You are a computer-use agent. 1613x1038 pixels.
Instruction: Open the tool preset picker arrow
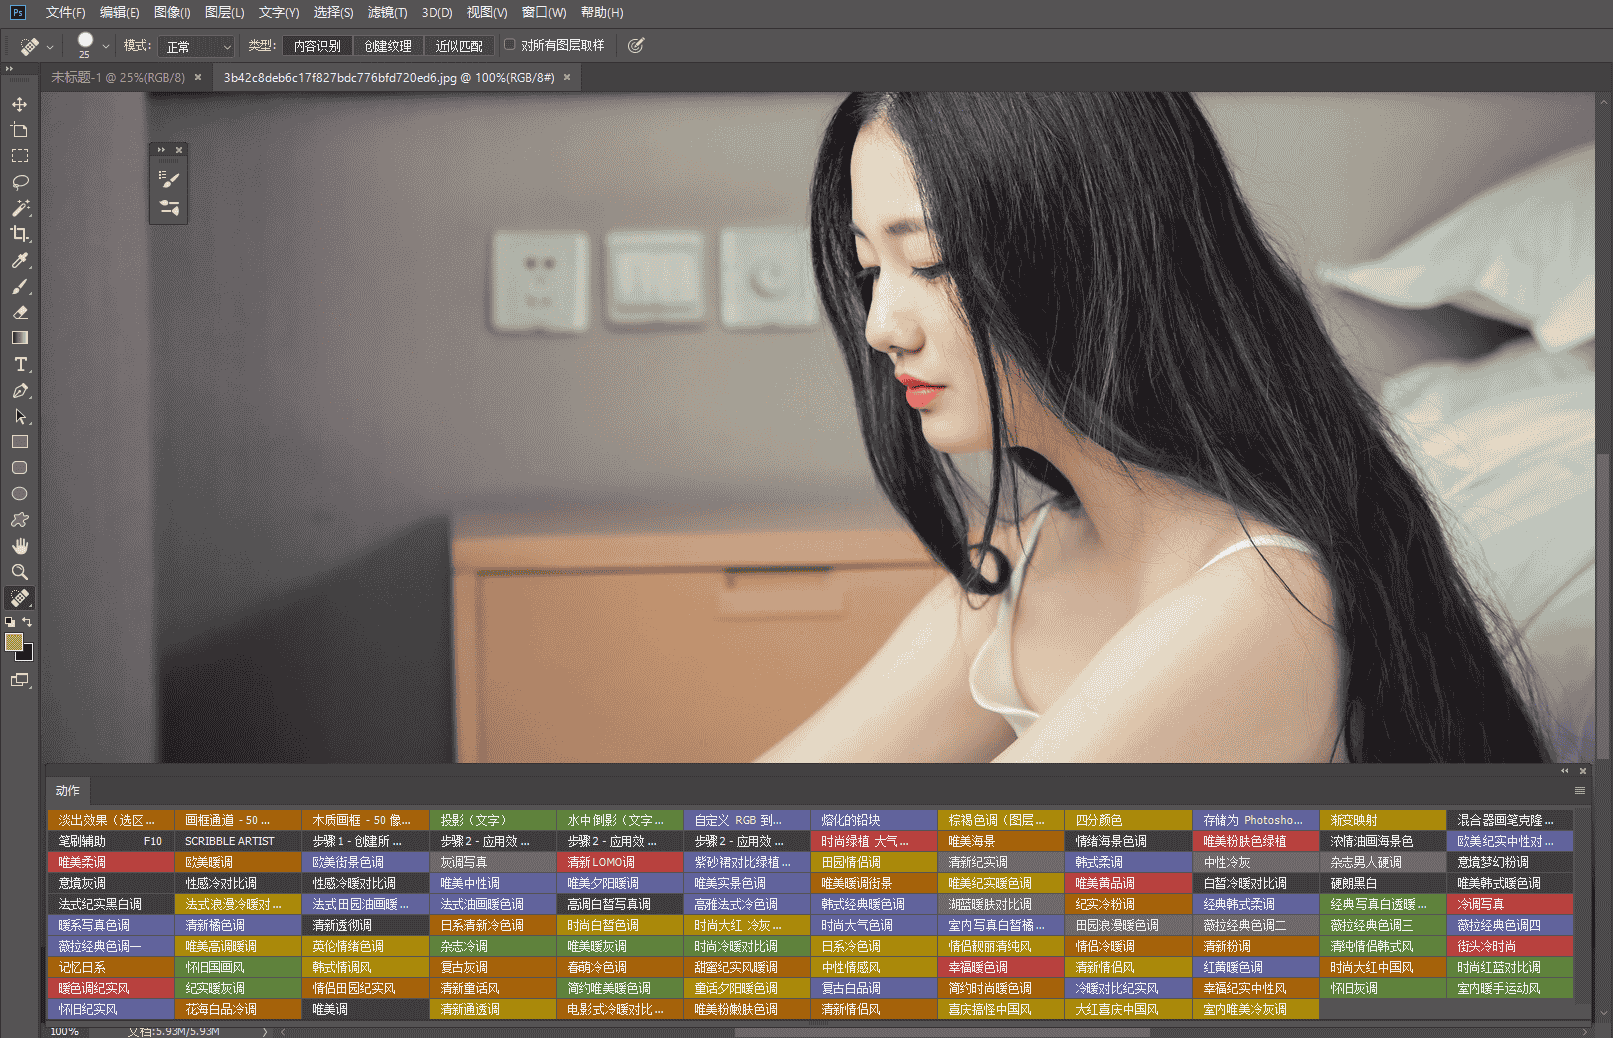(50, 46)
